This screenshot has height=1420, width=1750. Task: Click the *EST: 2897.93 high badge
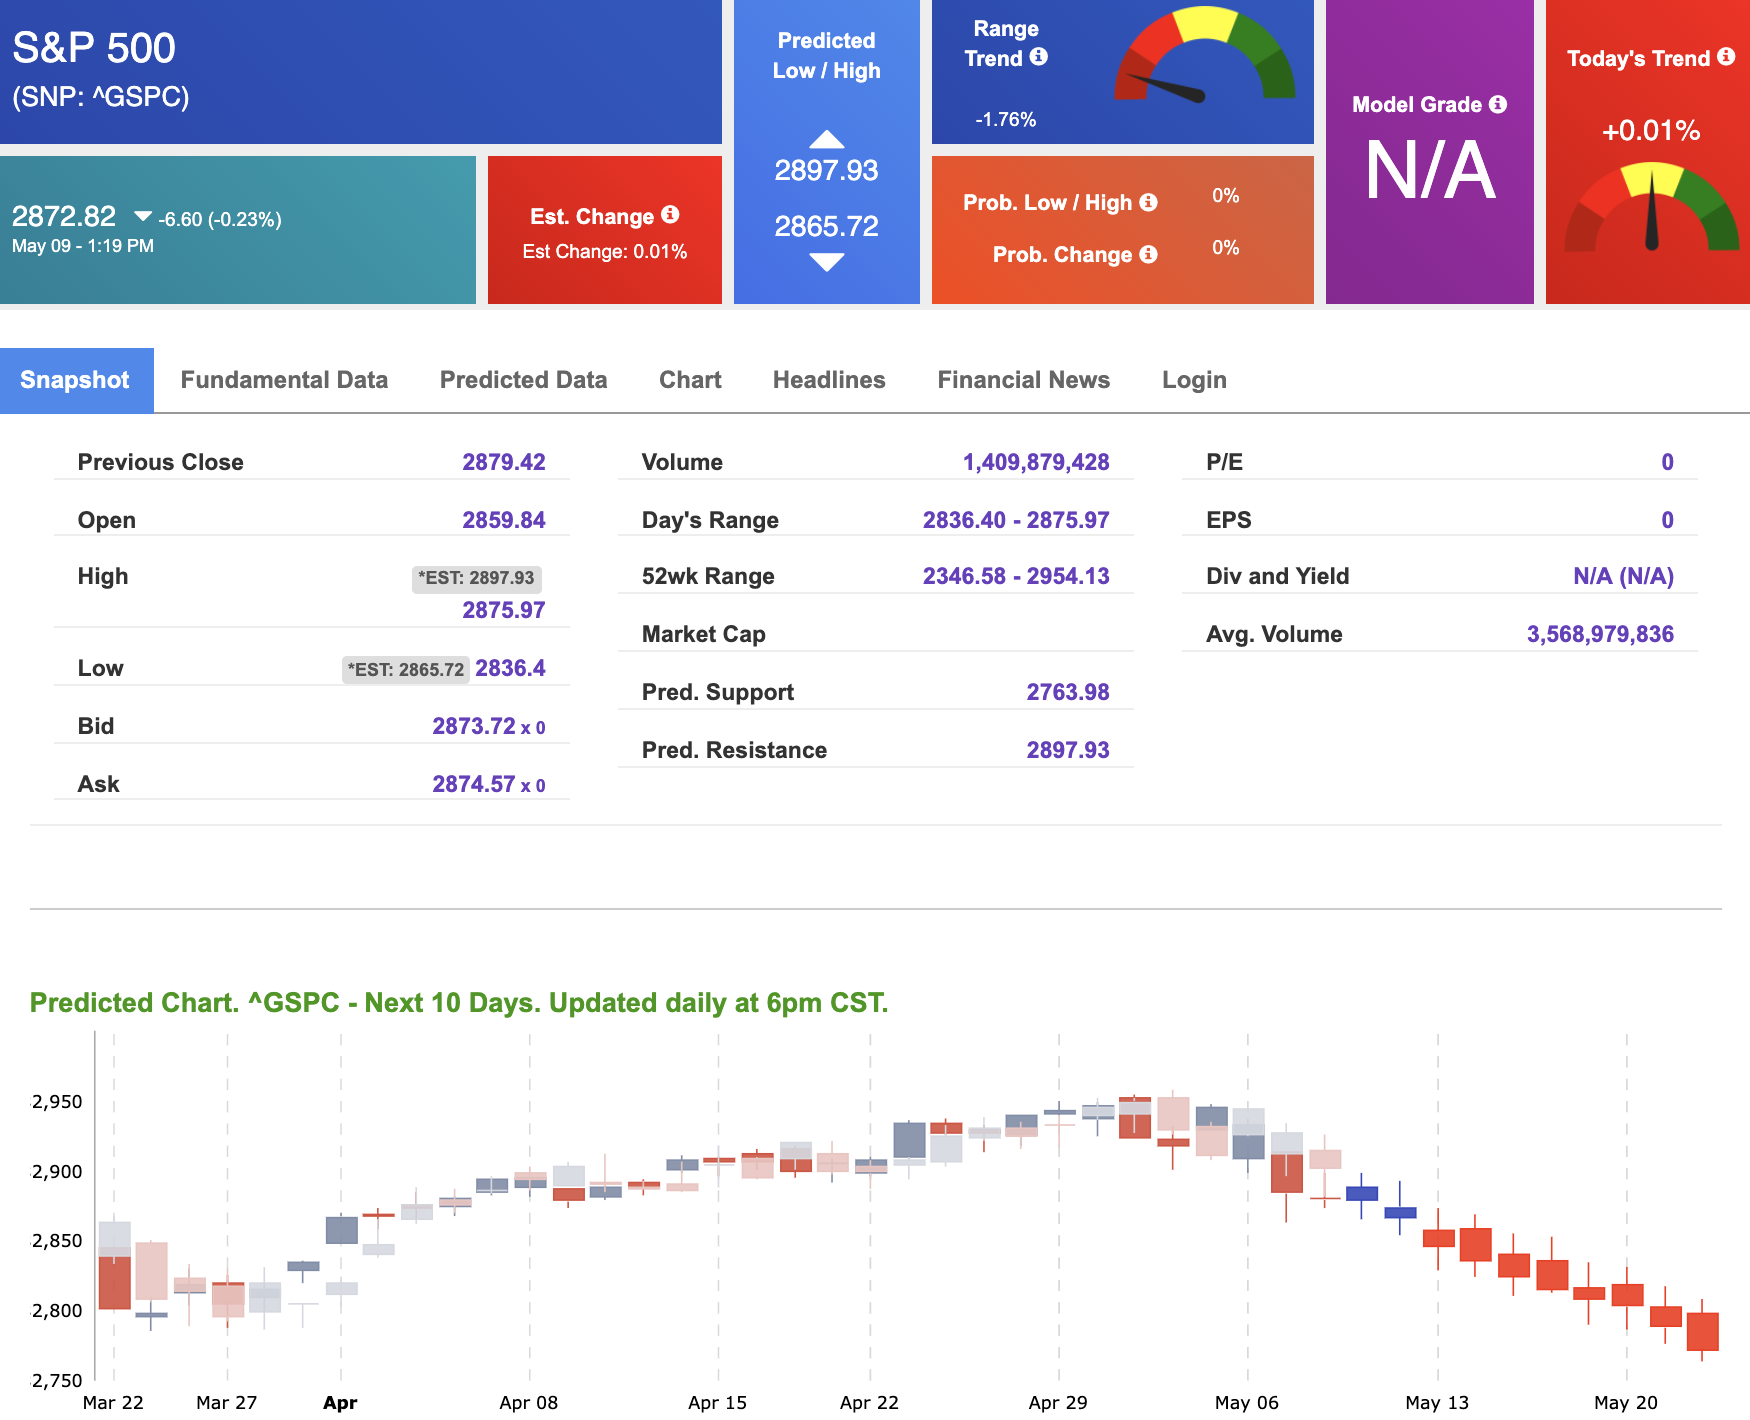tap(476, 578)
